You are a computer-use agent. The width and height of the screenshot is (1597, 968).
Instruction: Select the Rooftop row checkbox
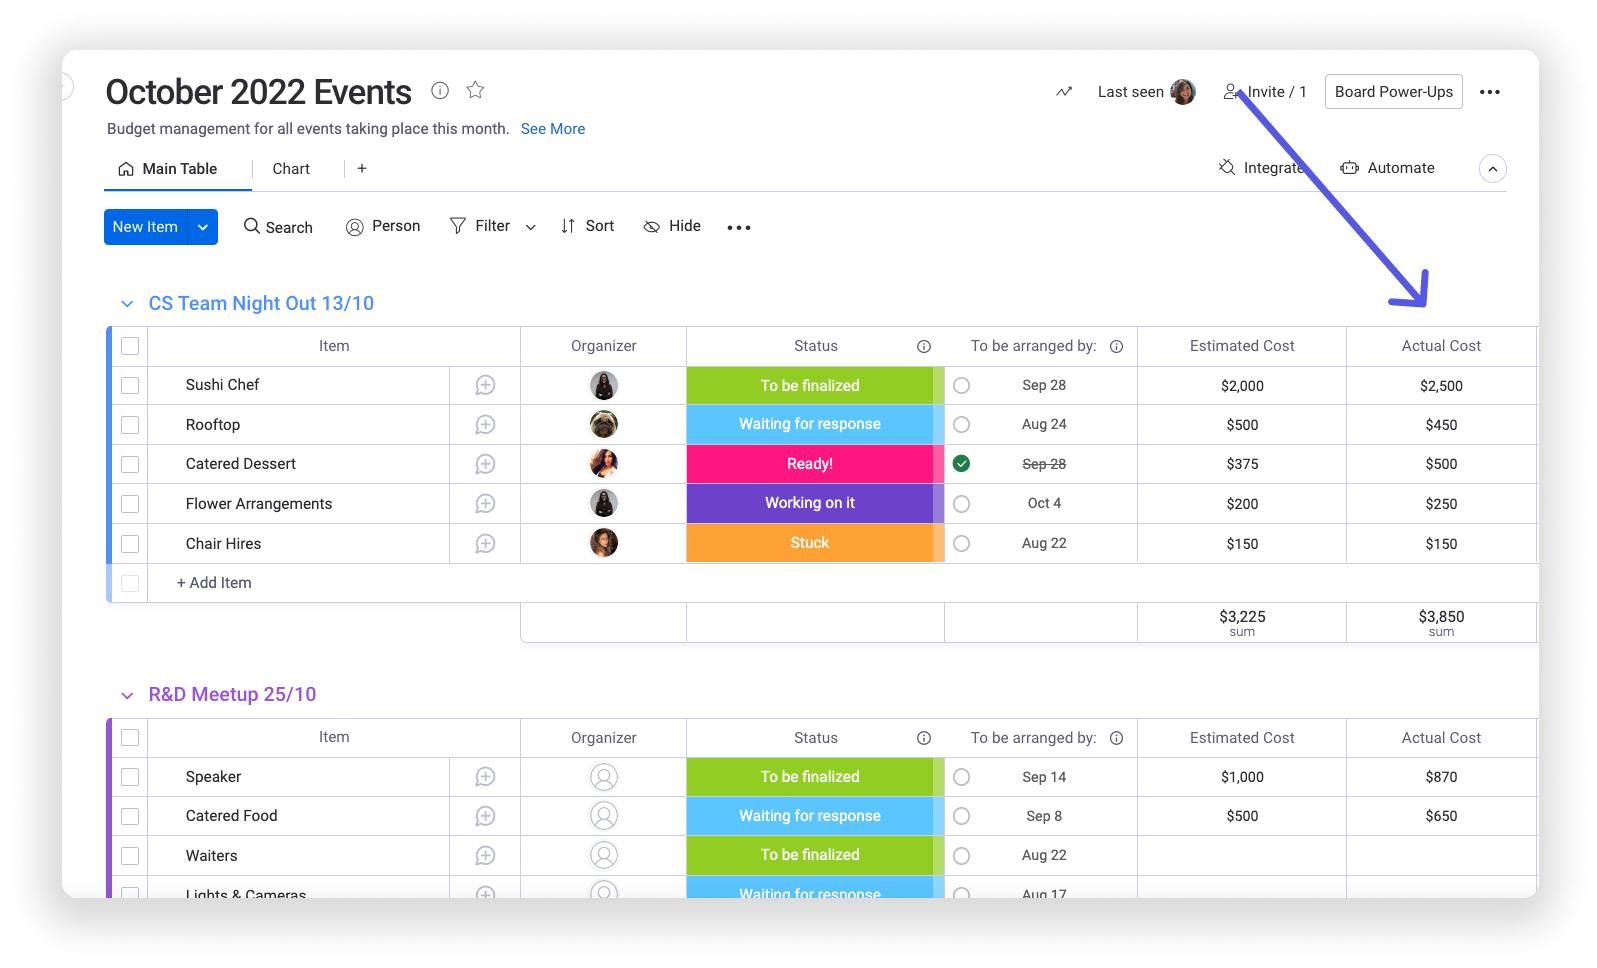click(x=130, y=425)
